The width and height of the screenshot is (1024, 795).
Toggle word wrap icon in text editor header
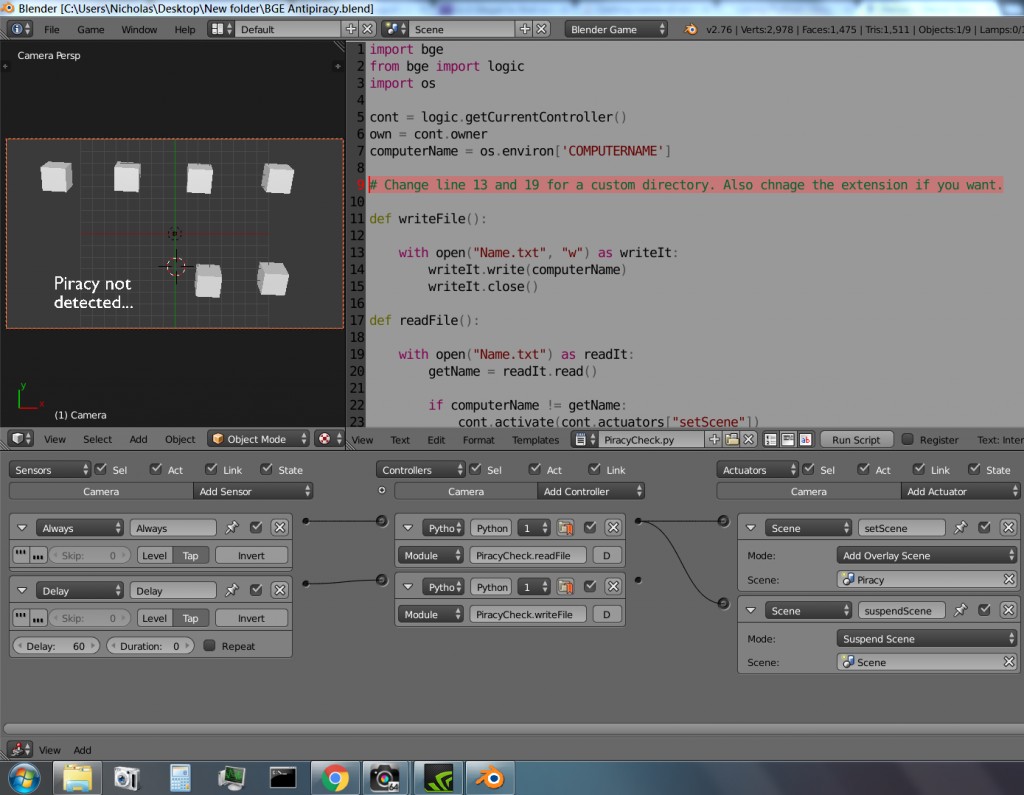(786, 439)
